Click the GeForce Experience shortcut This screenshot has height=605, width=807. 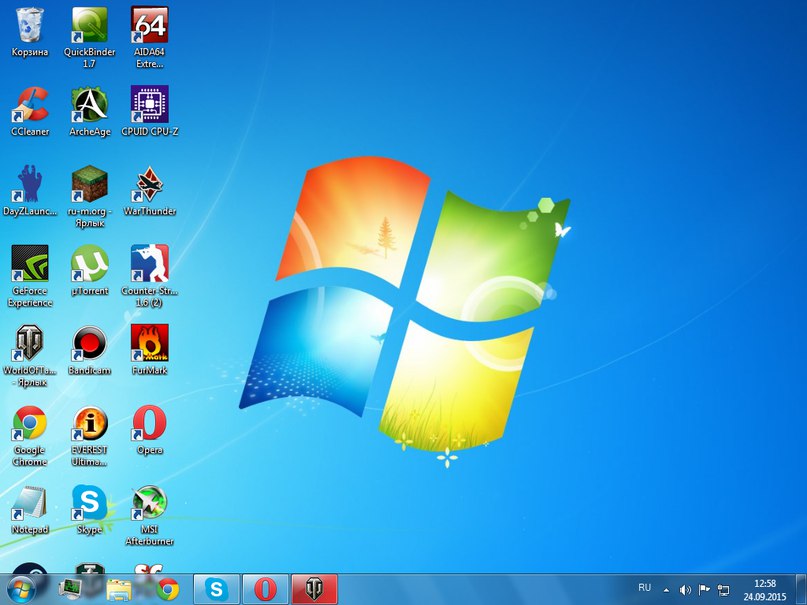point(30,265)
